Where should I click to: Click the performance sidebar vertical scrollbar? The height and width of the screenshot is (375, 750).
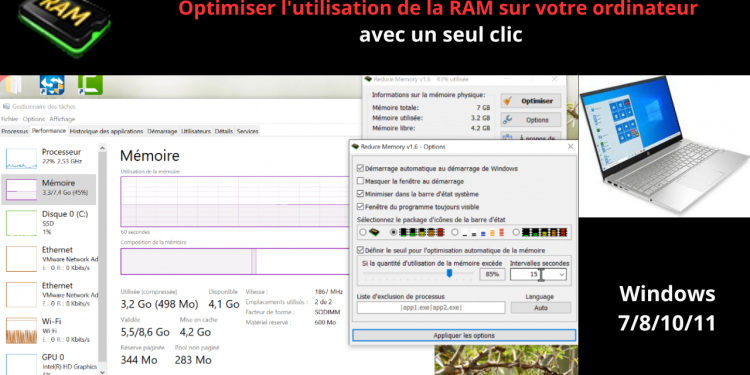[102, 258]
